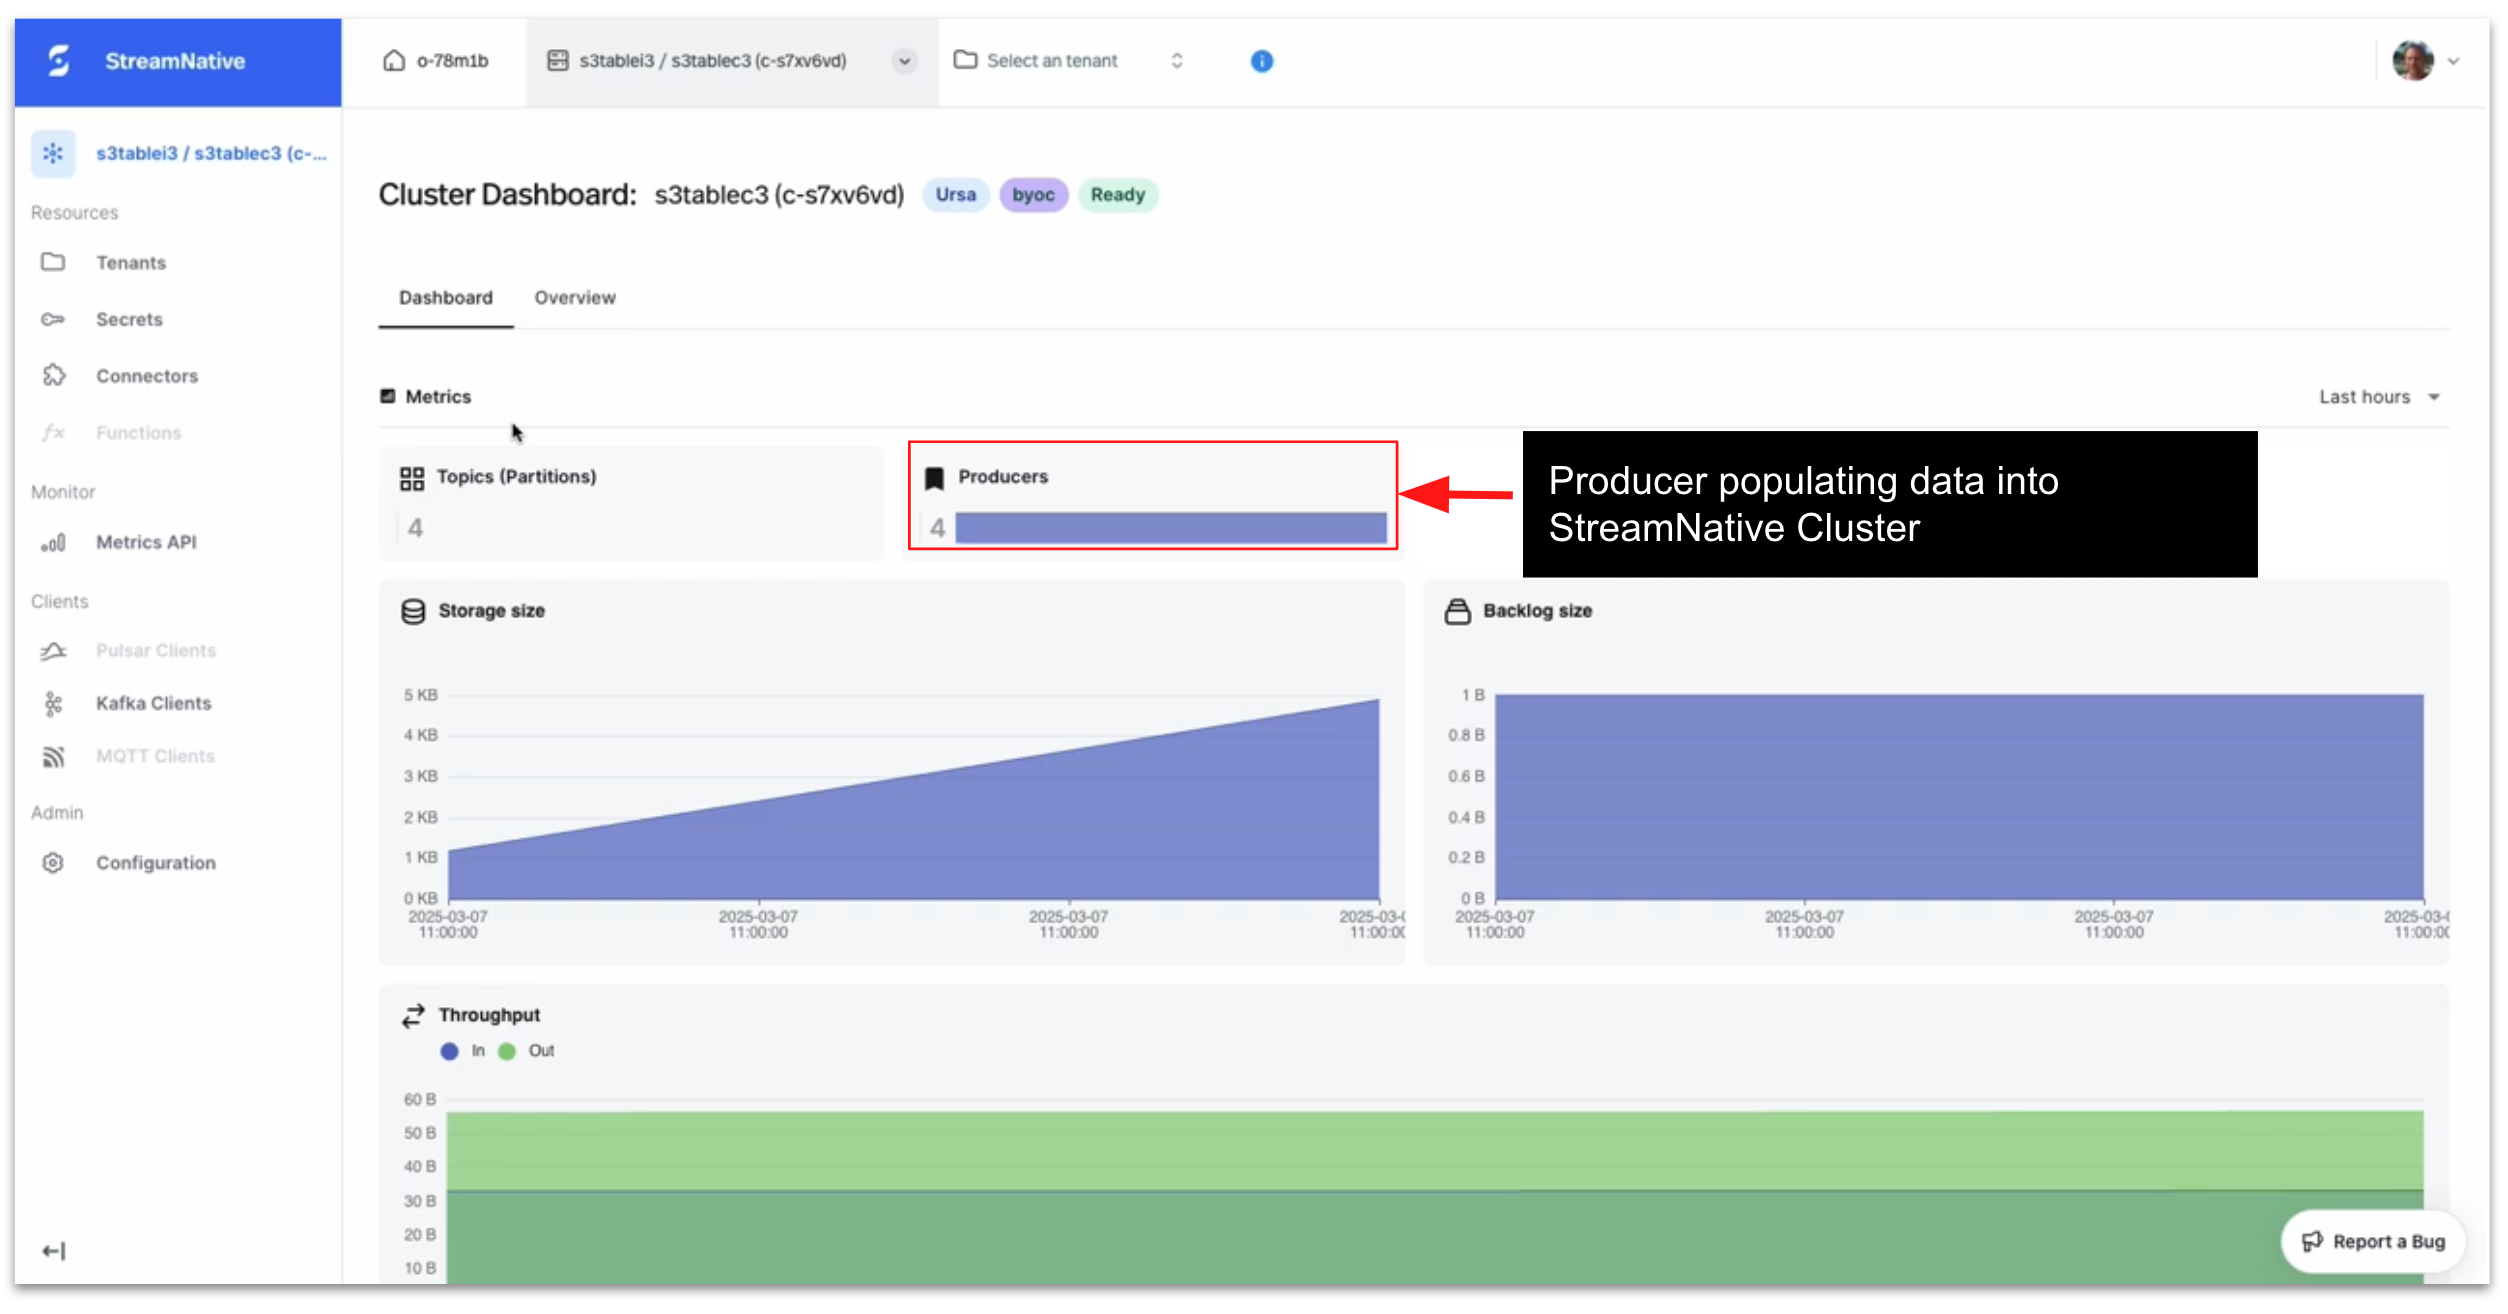Open the user avatar menu
Screen dimensions: 2508x1314
tap(2412, 61)
